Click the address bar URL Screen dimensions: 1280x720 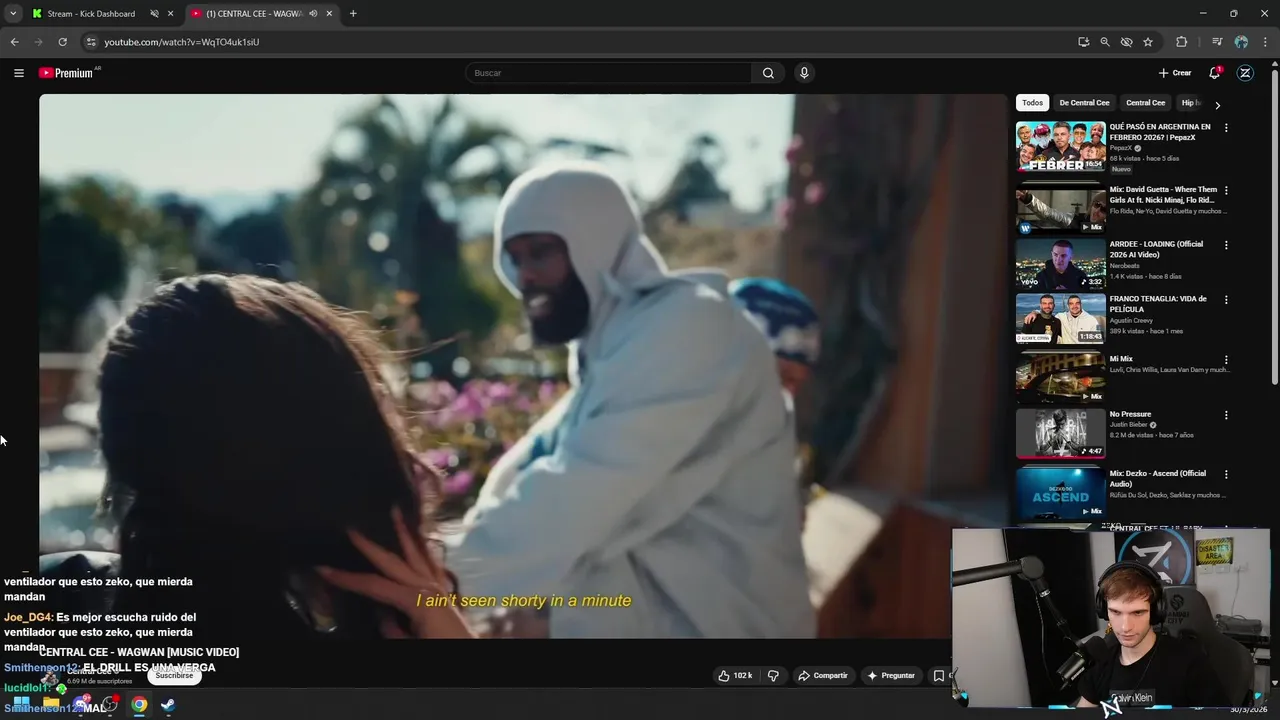[x=181, y=42]
